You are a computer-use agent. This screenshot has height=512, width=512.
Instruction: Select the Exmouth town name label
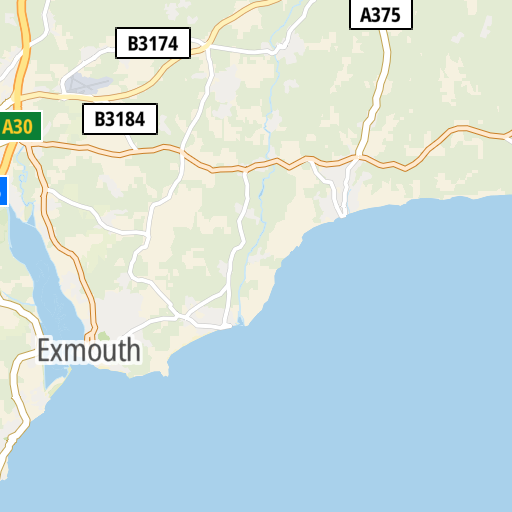pos(89,350)
